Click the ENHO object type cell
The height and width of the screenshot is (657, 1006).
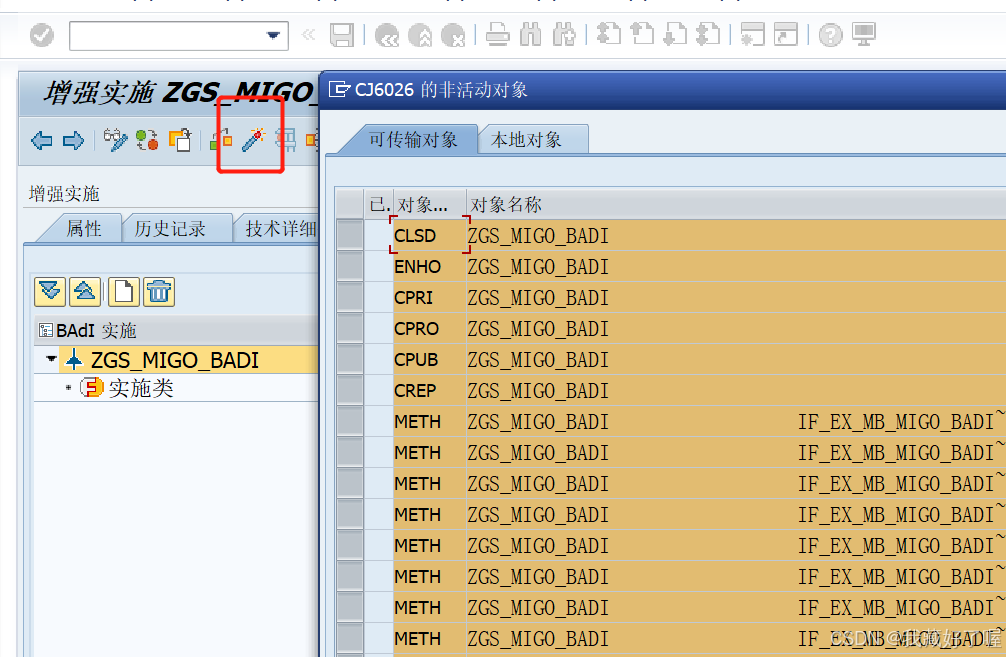[x=429, y=266]
